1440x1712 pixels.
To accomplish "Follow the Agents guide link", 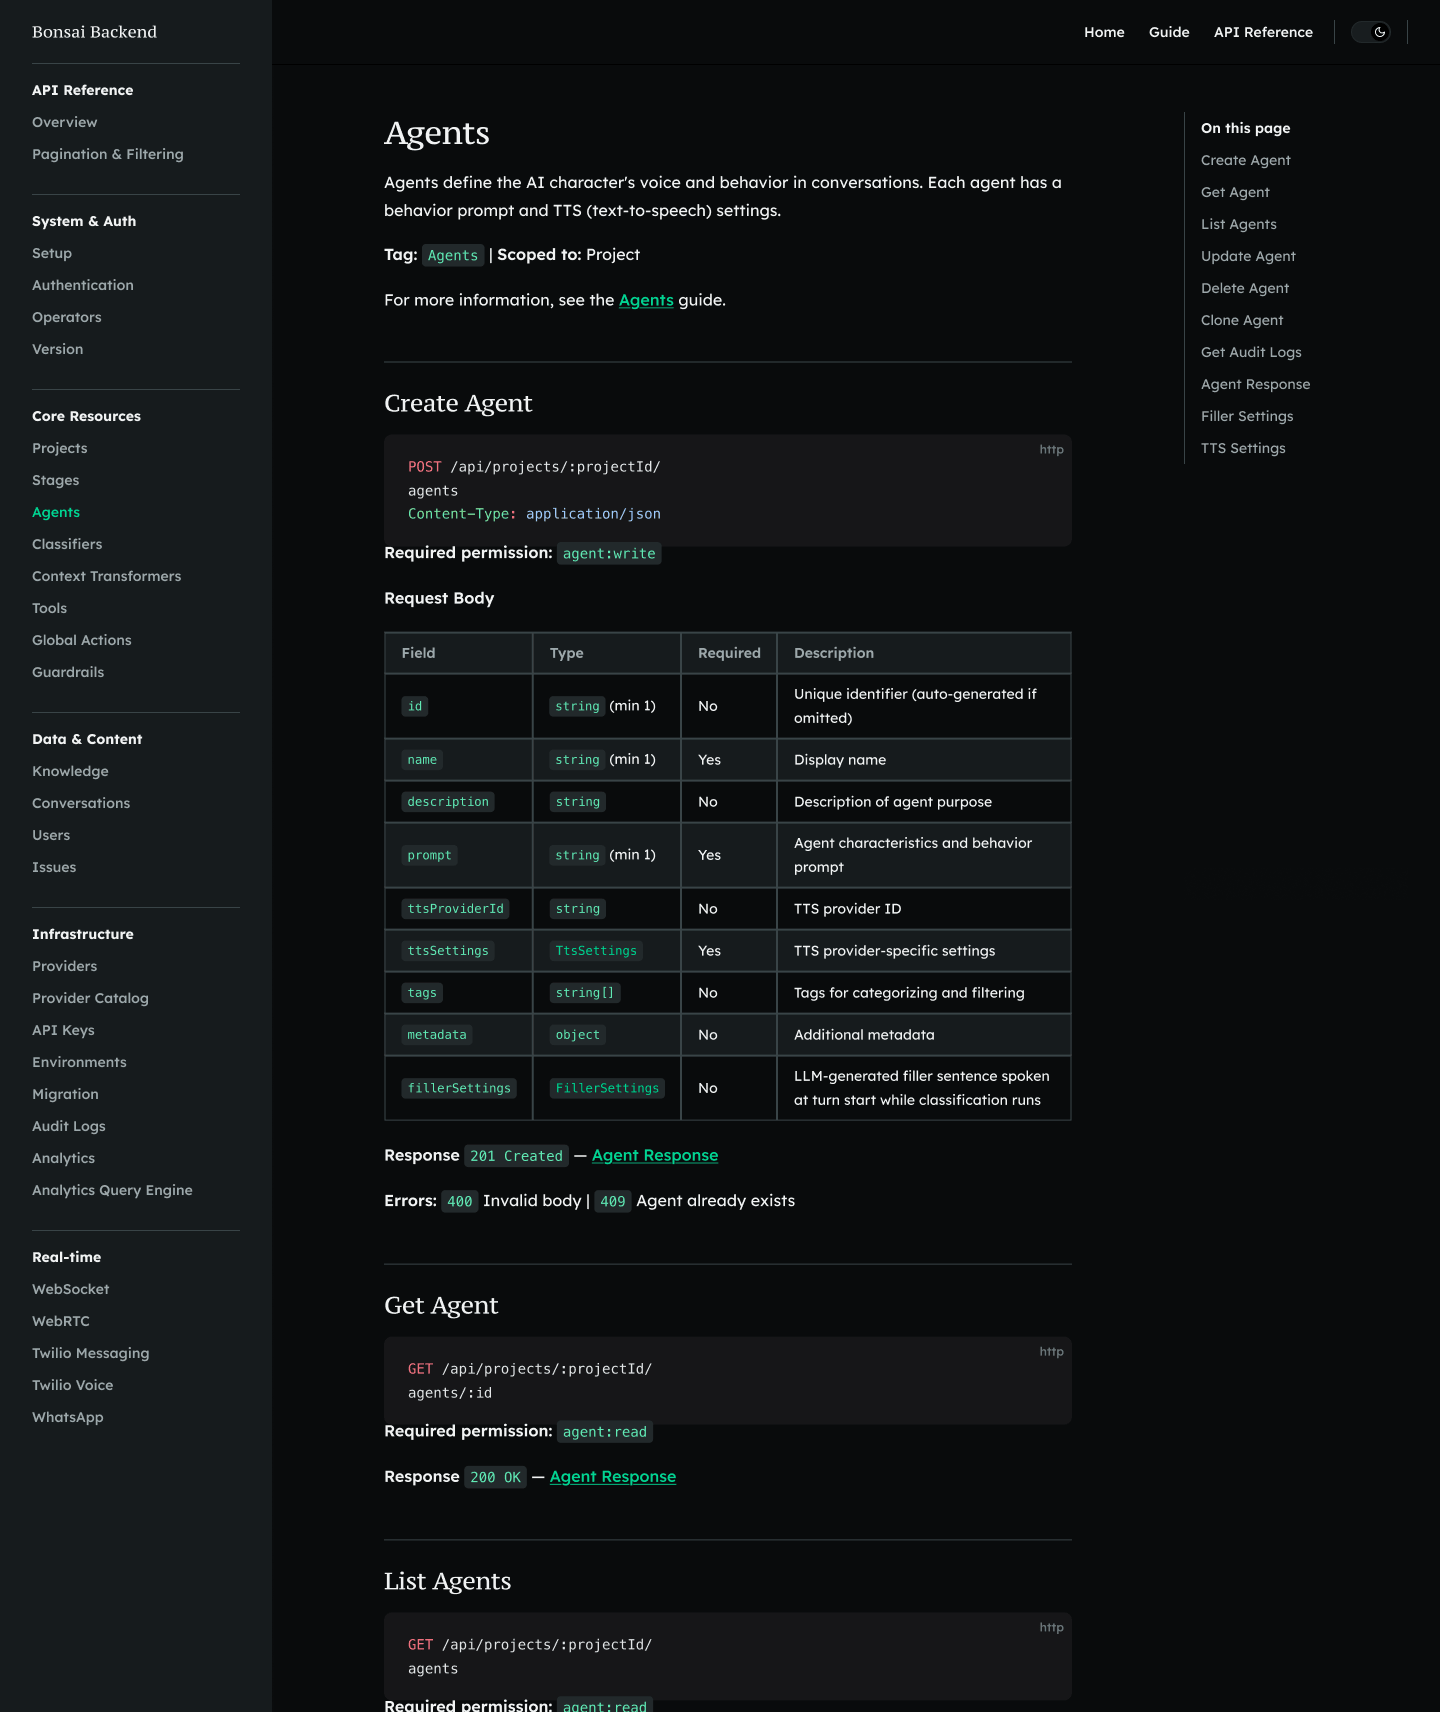I will 646,300.
